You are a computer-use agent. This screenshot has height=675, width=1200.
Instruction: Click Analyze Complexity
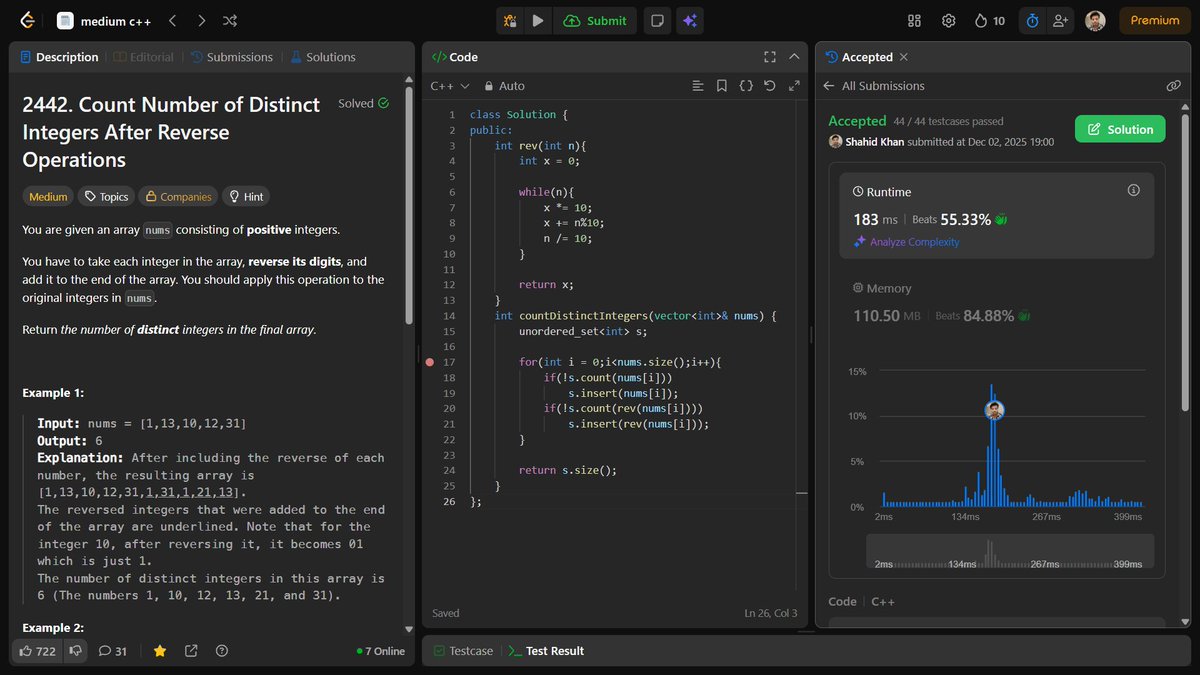coord(906,242)
